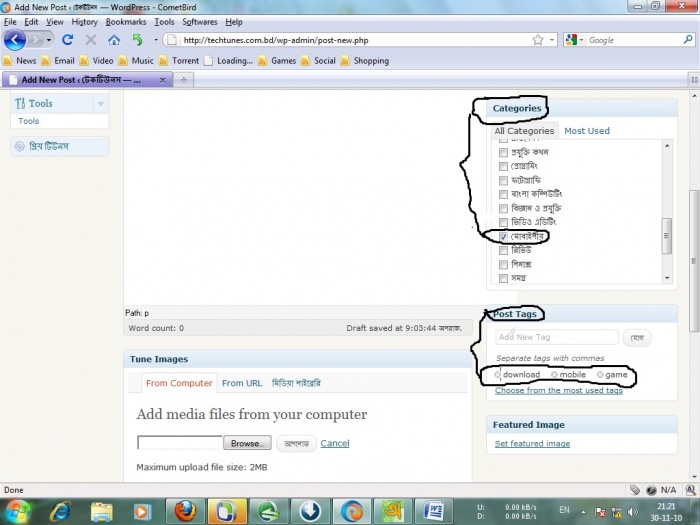Click the Cancel upload link
Viewport: 700px width, 525px height.
335,443
